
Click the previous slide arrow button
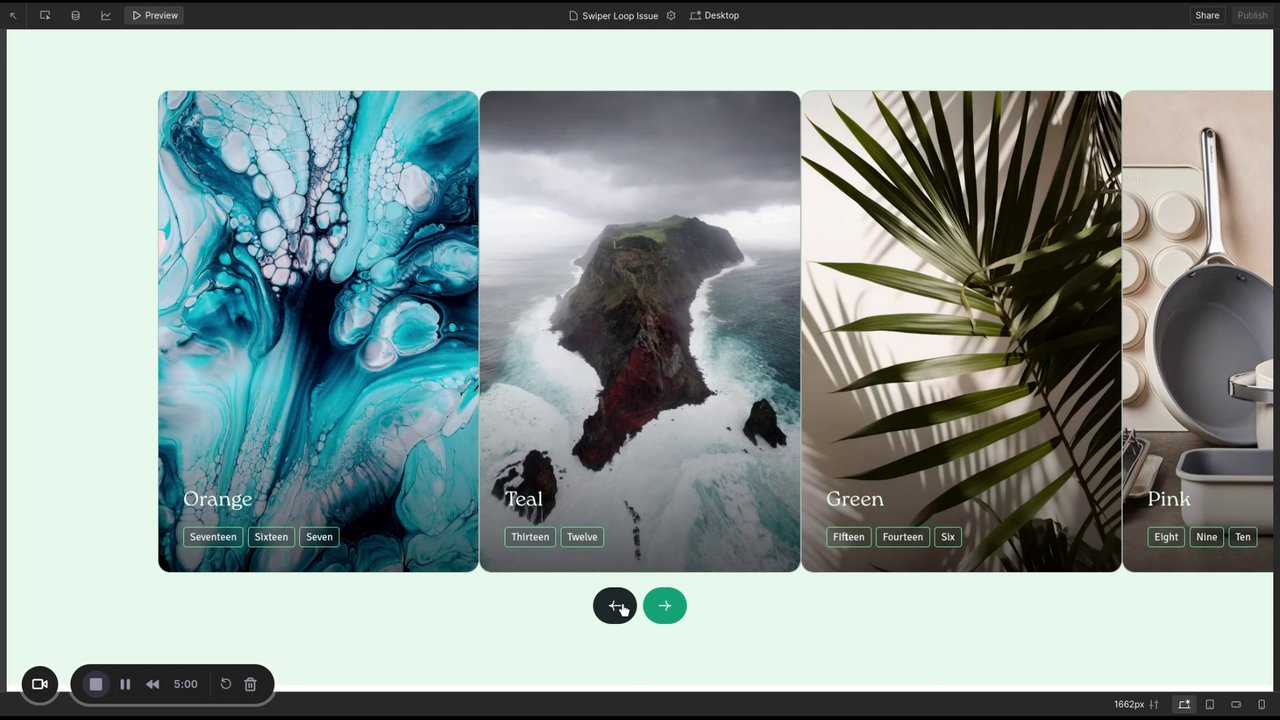(x=615, y=606)
